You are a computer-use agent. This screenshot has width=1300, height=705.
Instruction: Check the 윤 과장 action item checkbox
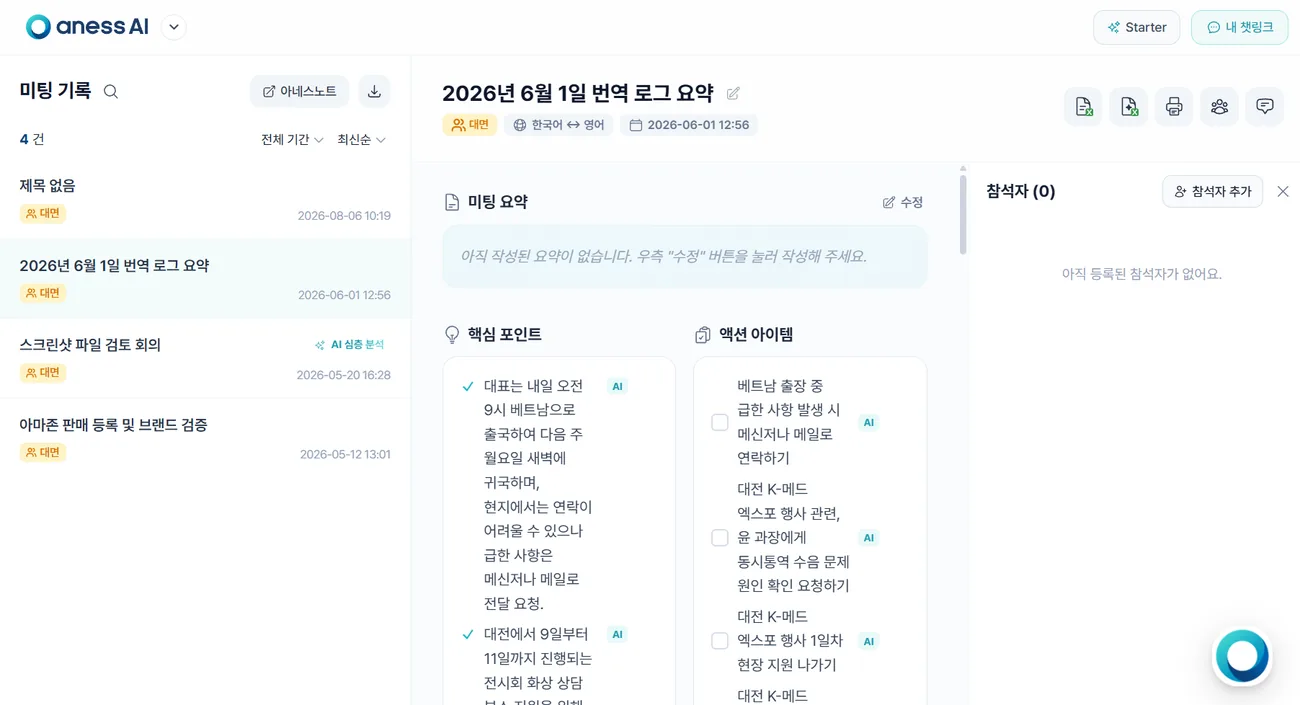click(x=719, y=538)
